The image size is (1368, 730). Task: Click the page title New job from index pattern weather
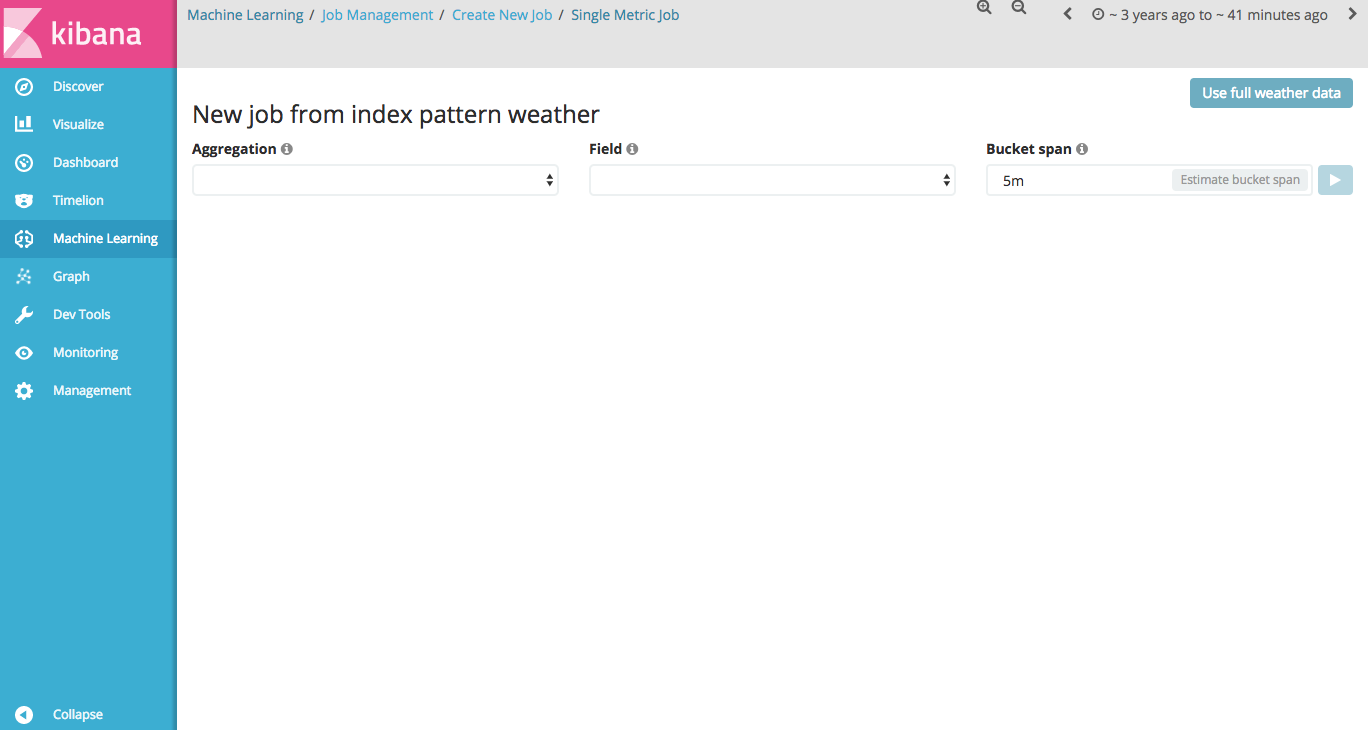pos(396,115)
